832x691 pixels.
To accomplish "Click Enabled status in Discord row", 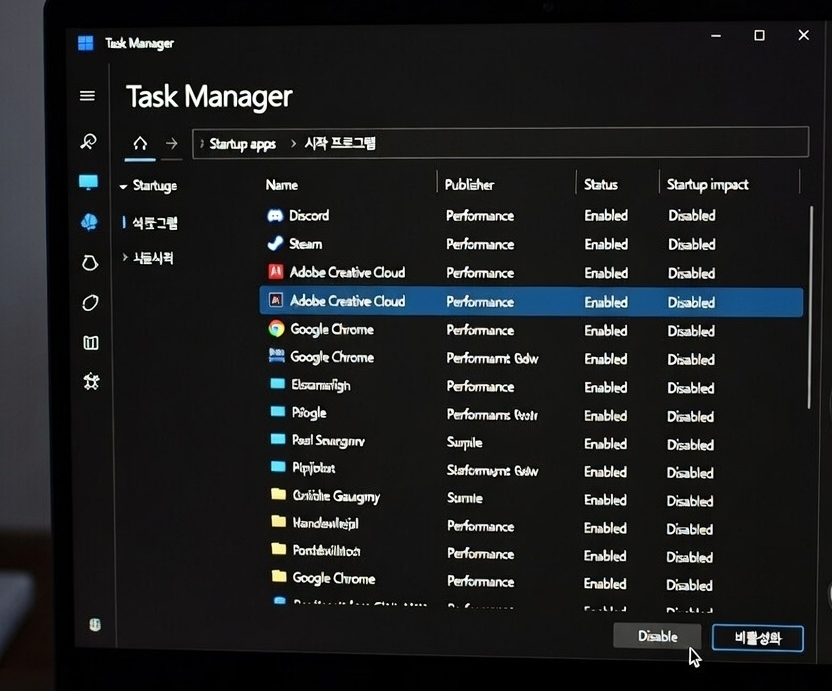I will pyautogui.click(x=606, y=215).
